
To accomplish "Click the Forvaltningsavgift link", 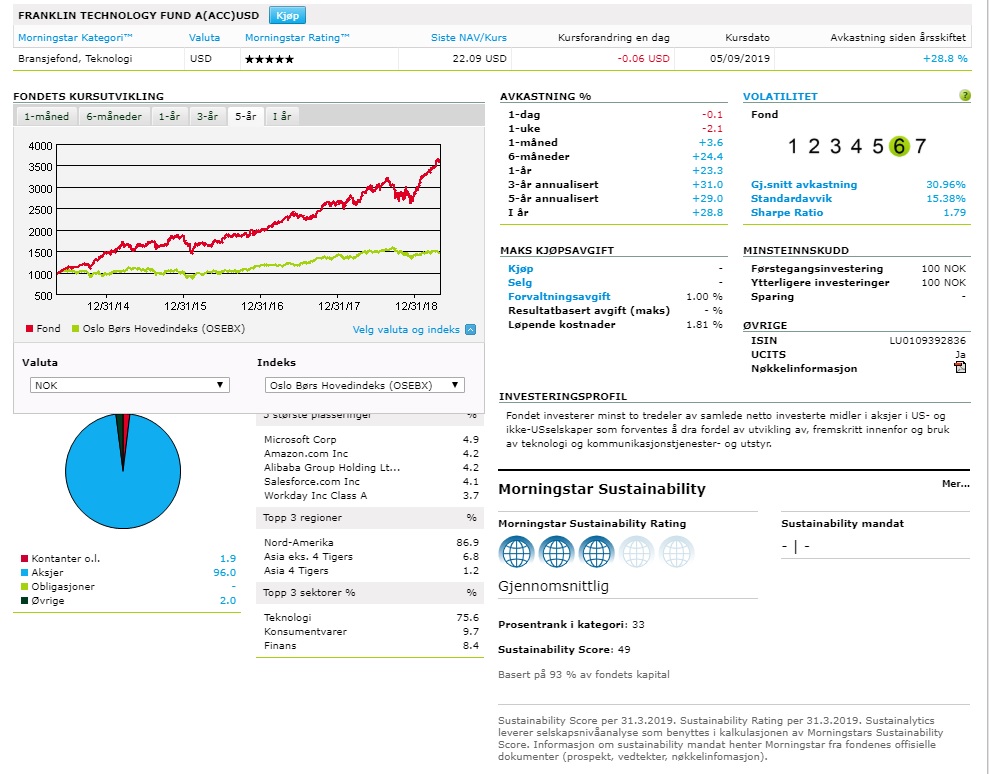I will click(x=559, y=296).
